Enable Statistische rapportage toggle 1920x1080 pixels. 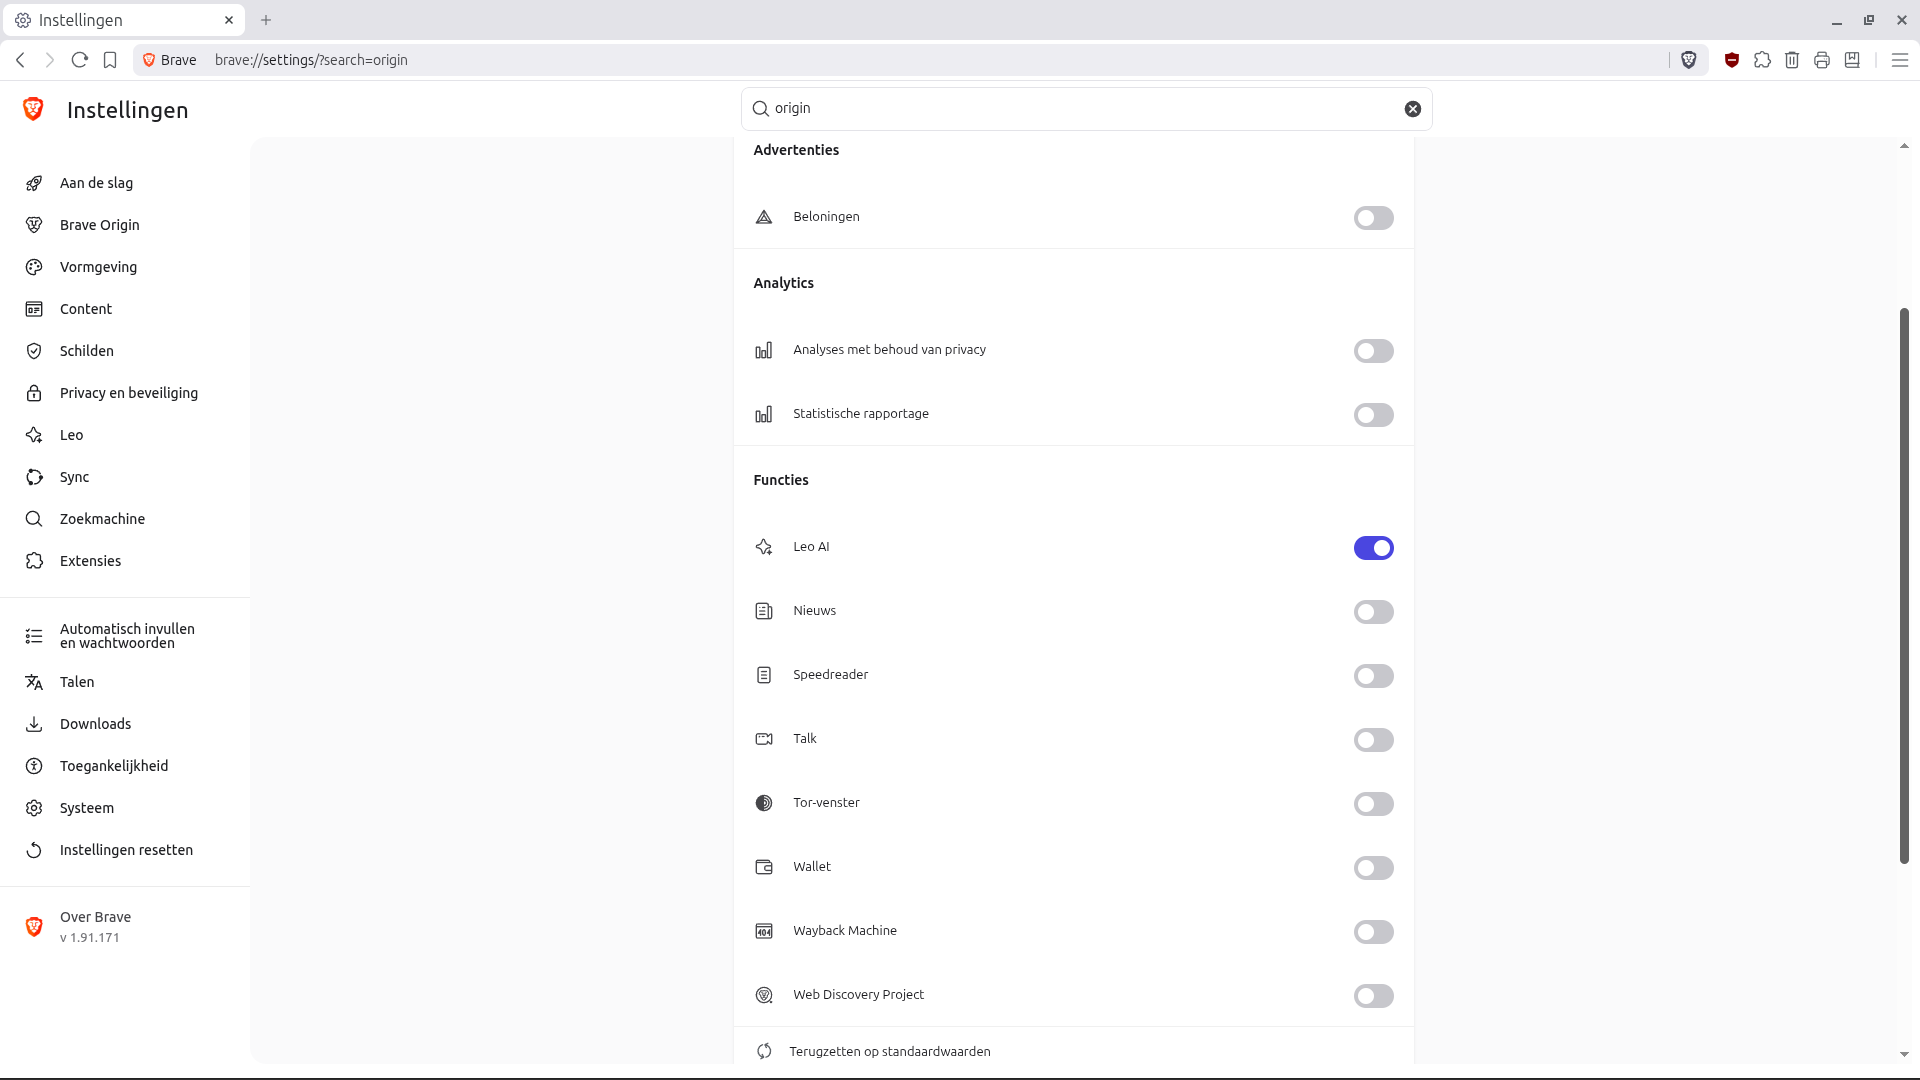(x=1373, y=415)
